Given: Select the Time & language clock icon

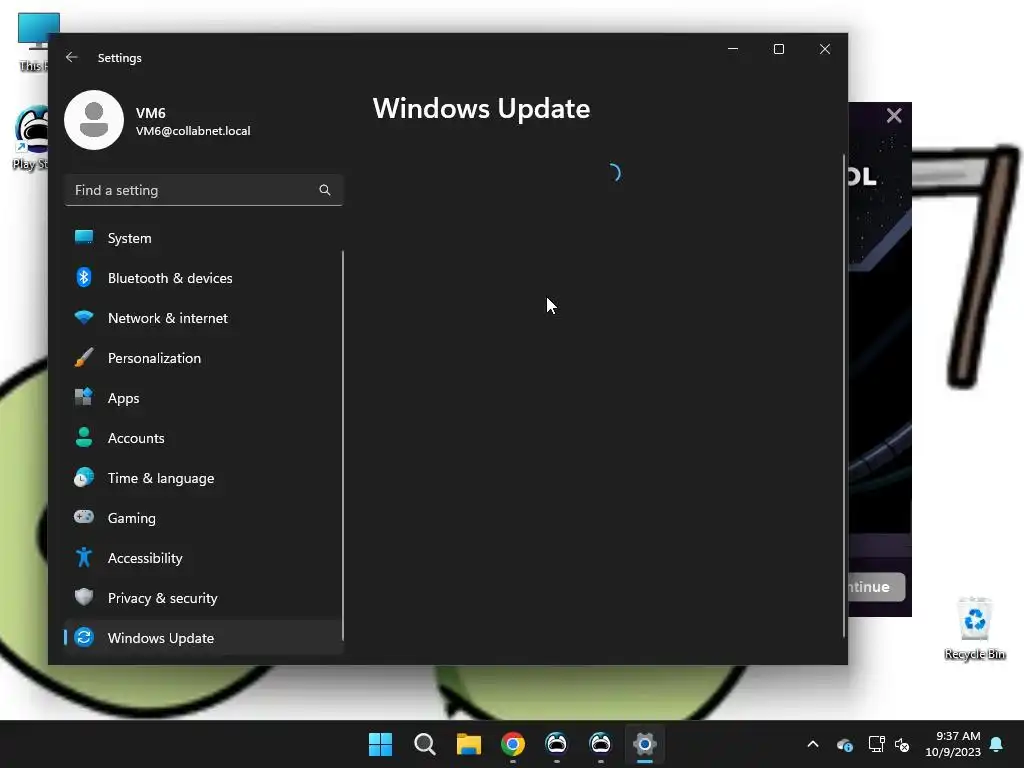Looking at the screenshot, I should click(x=84, y=477).
